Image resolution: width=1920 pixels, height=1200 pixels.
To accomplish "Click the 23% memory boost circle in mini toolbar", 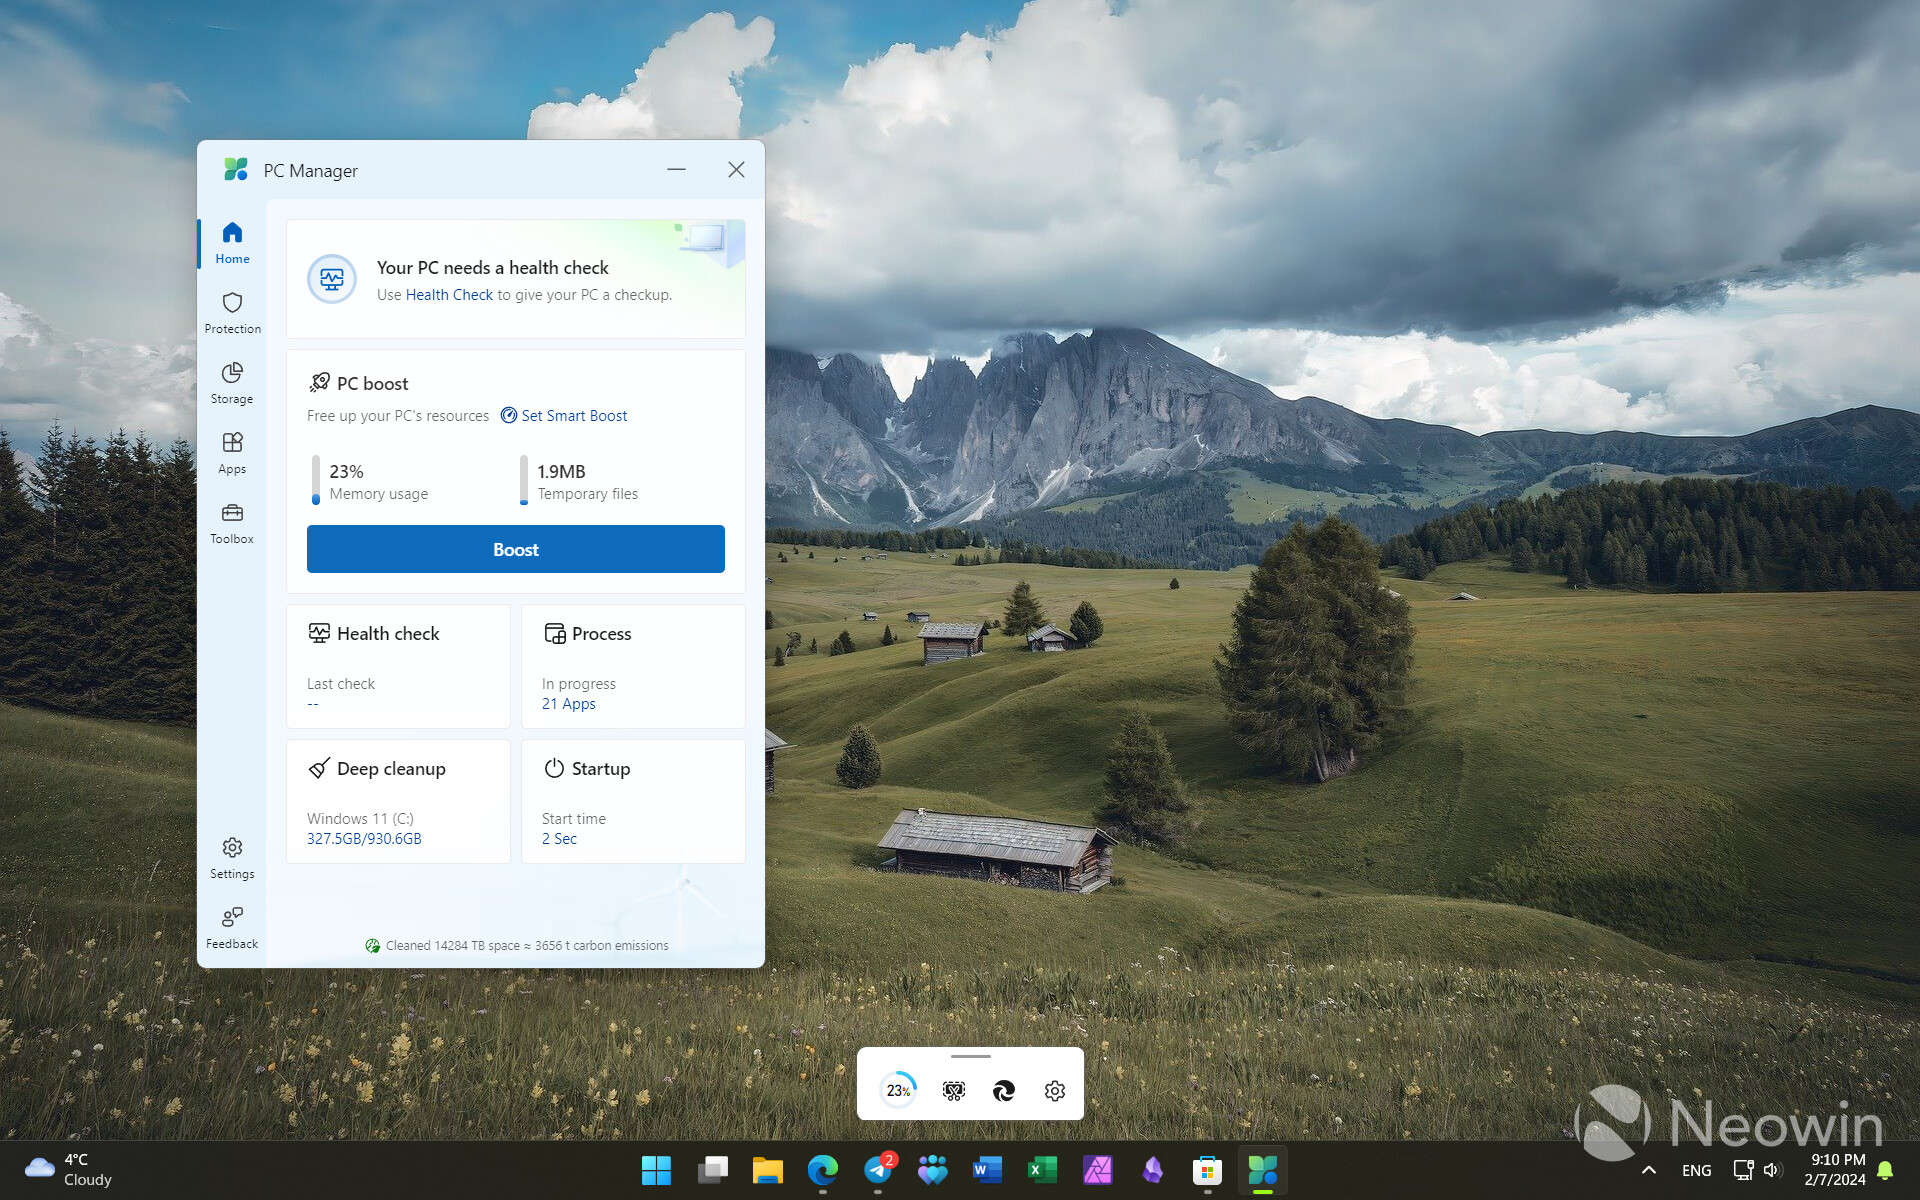I will click(x=898, y=1090).
